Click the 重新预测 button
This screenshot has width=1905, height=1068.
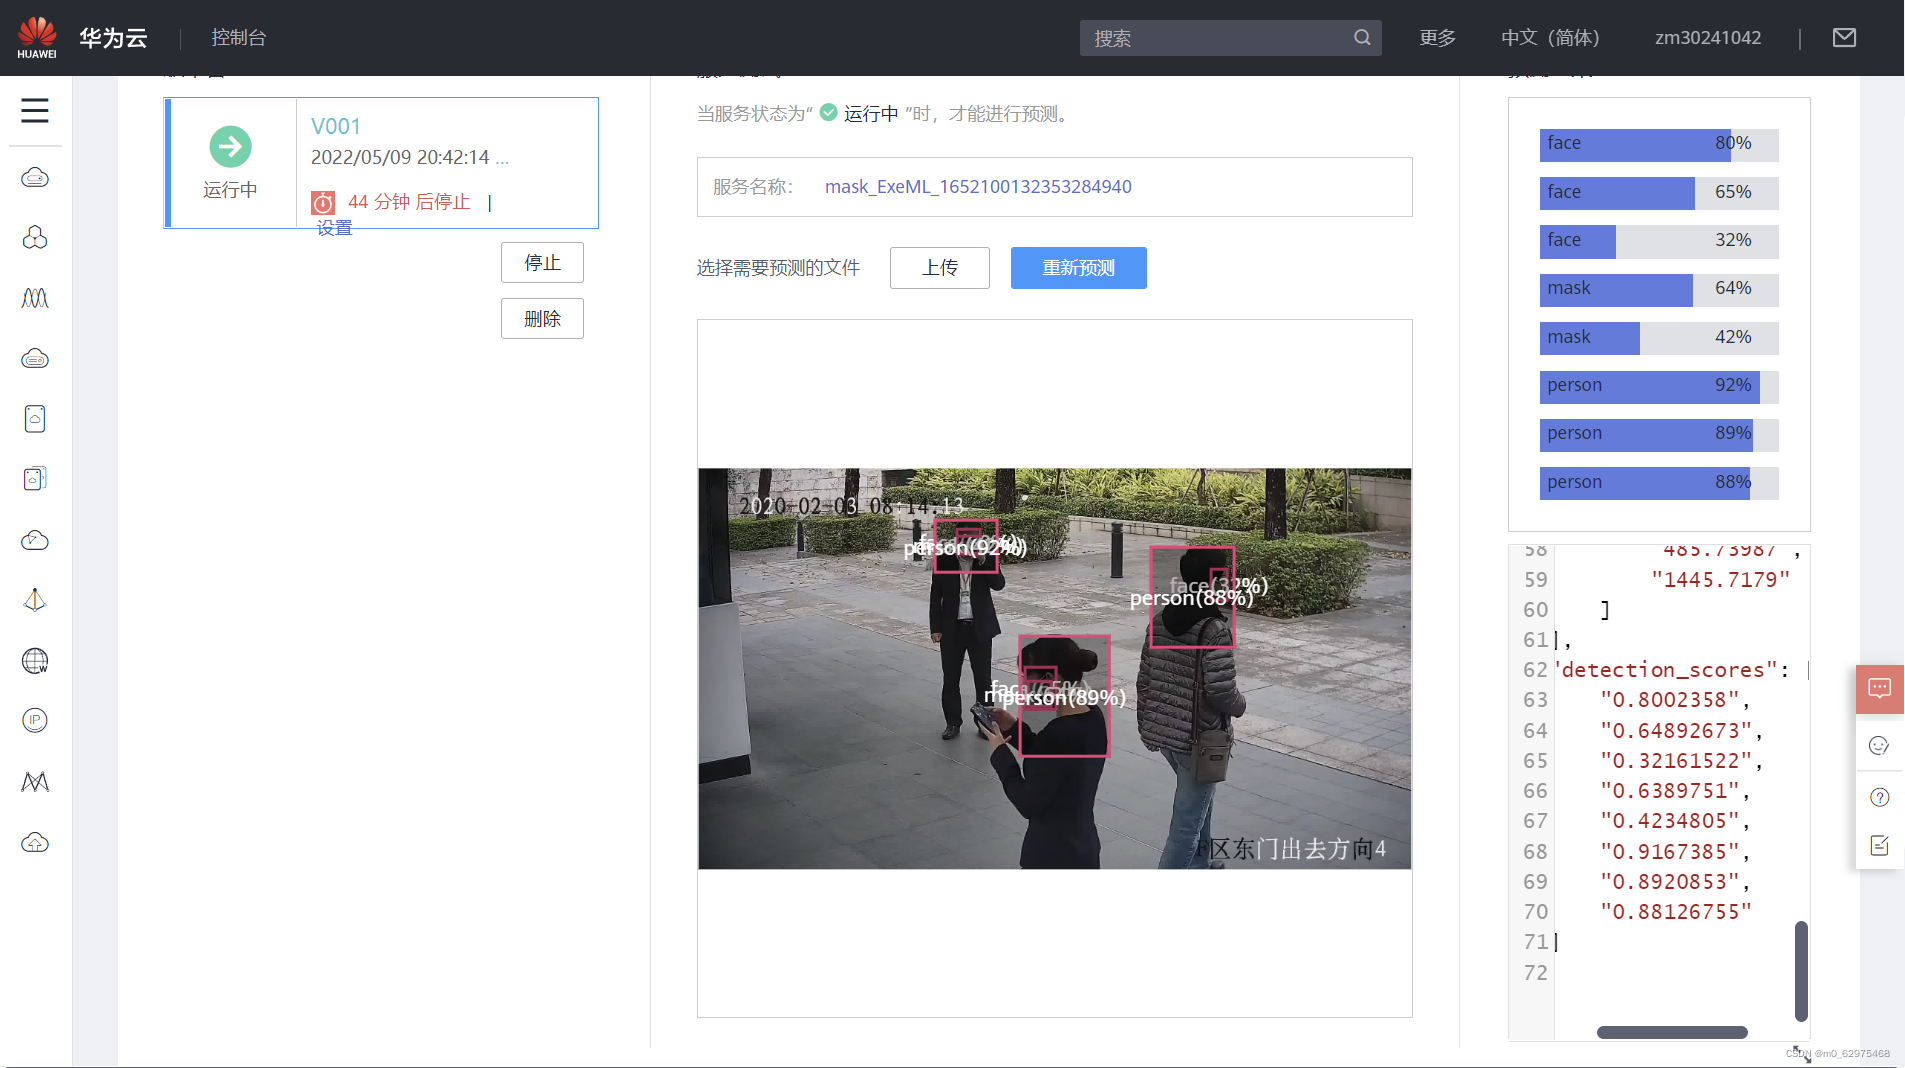tap(1078, 268)
